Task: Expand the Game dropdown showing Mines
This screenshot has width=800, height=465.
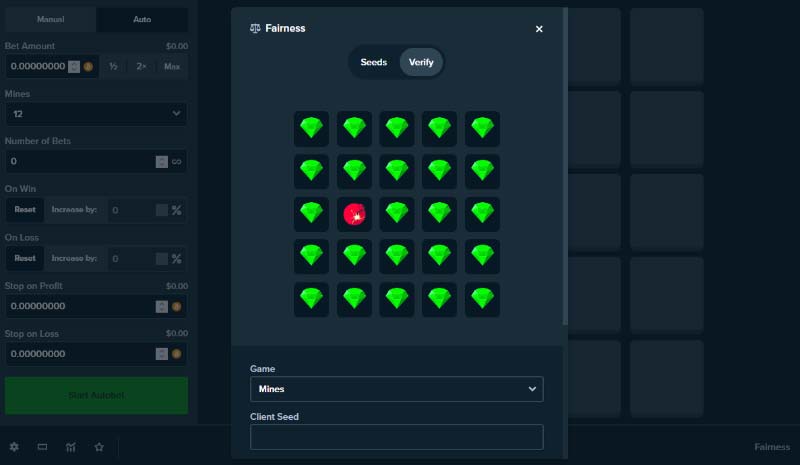Action: (397, 389)
